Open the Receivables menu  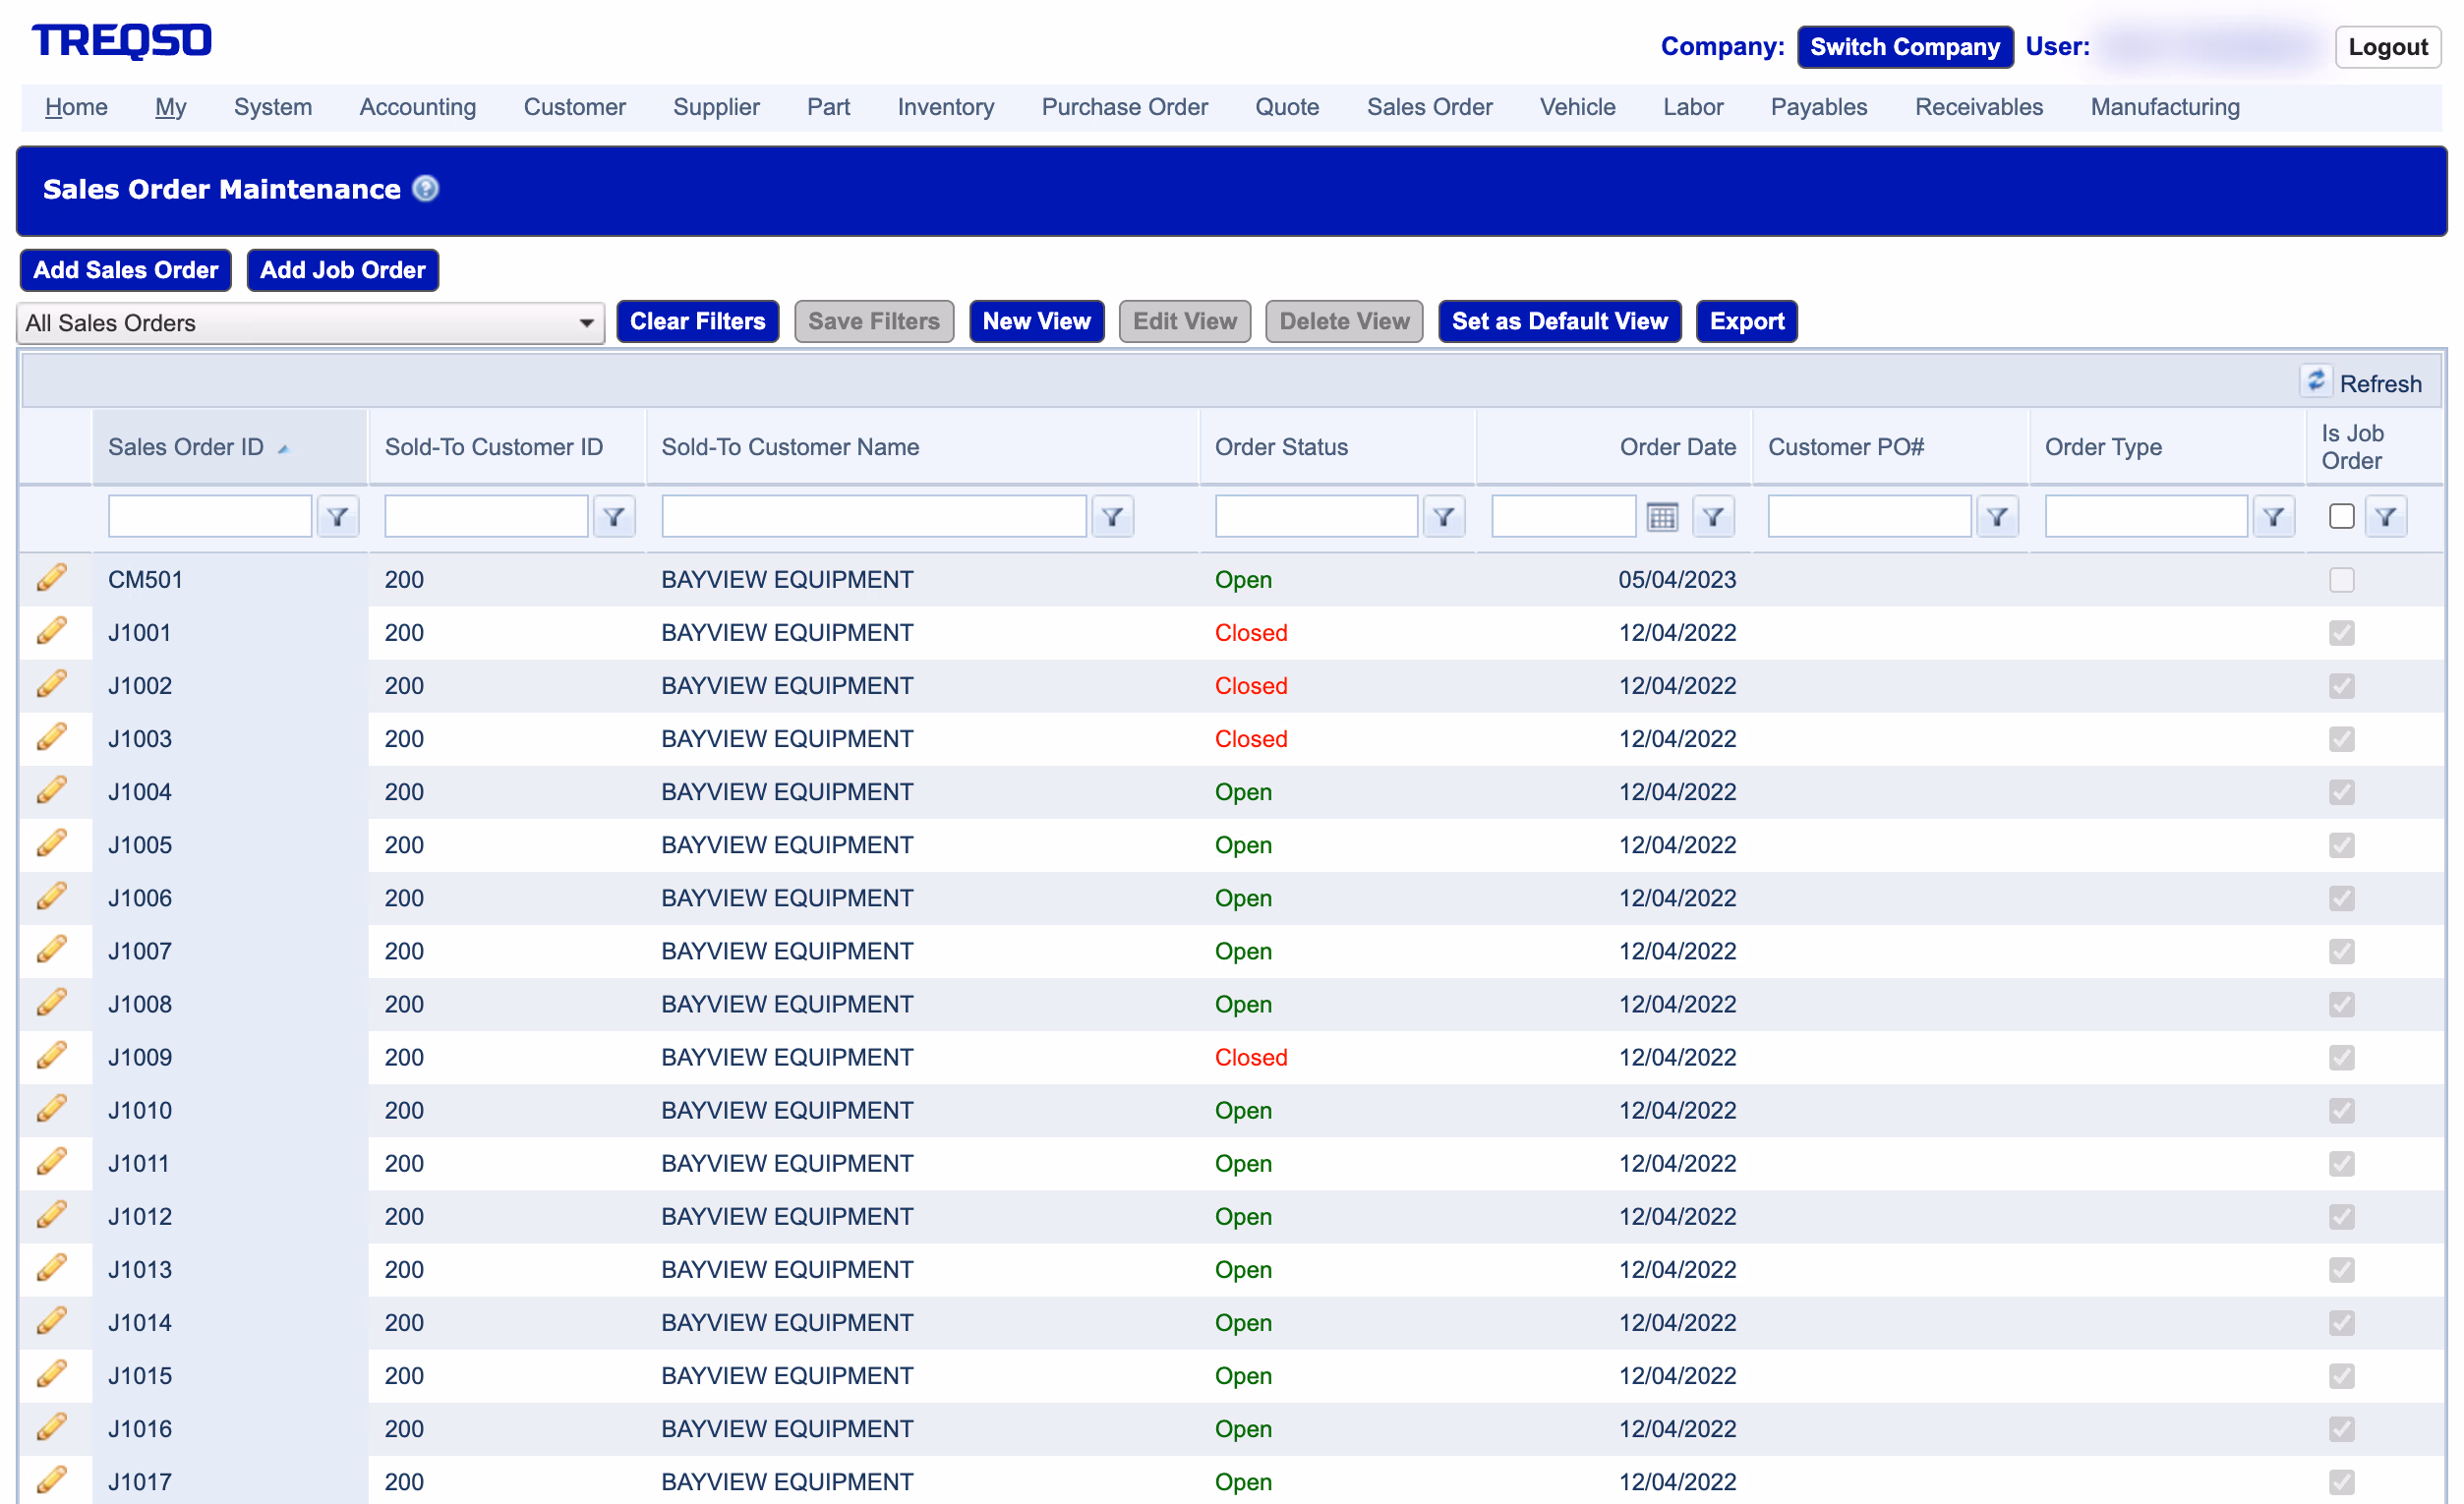tap(1978, 107)
